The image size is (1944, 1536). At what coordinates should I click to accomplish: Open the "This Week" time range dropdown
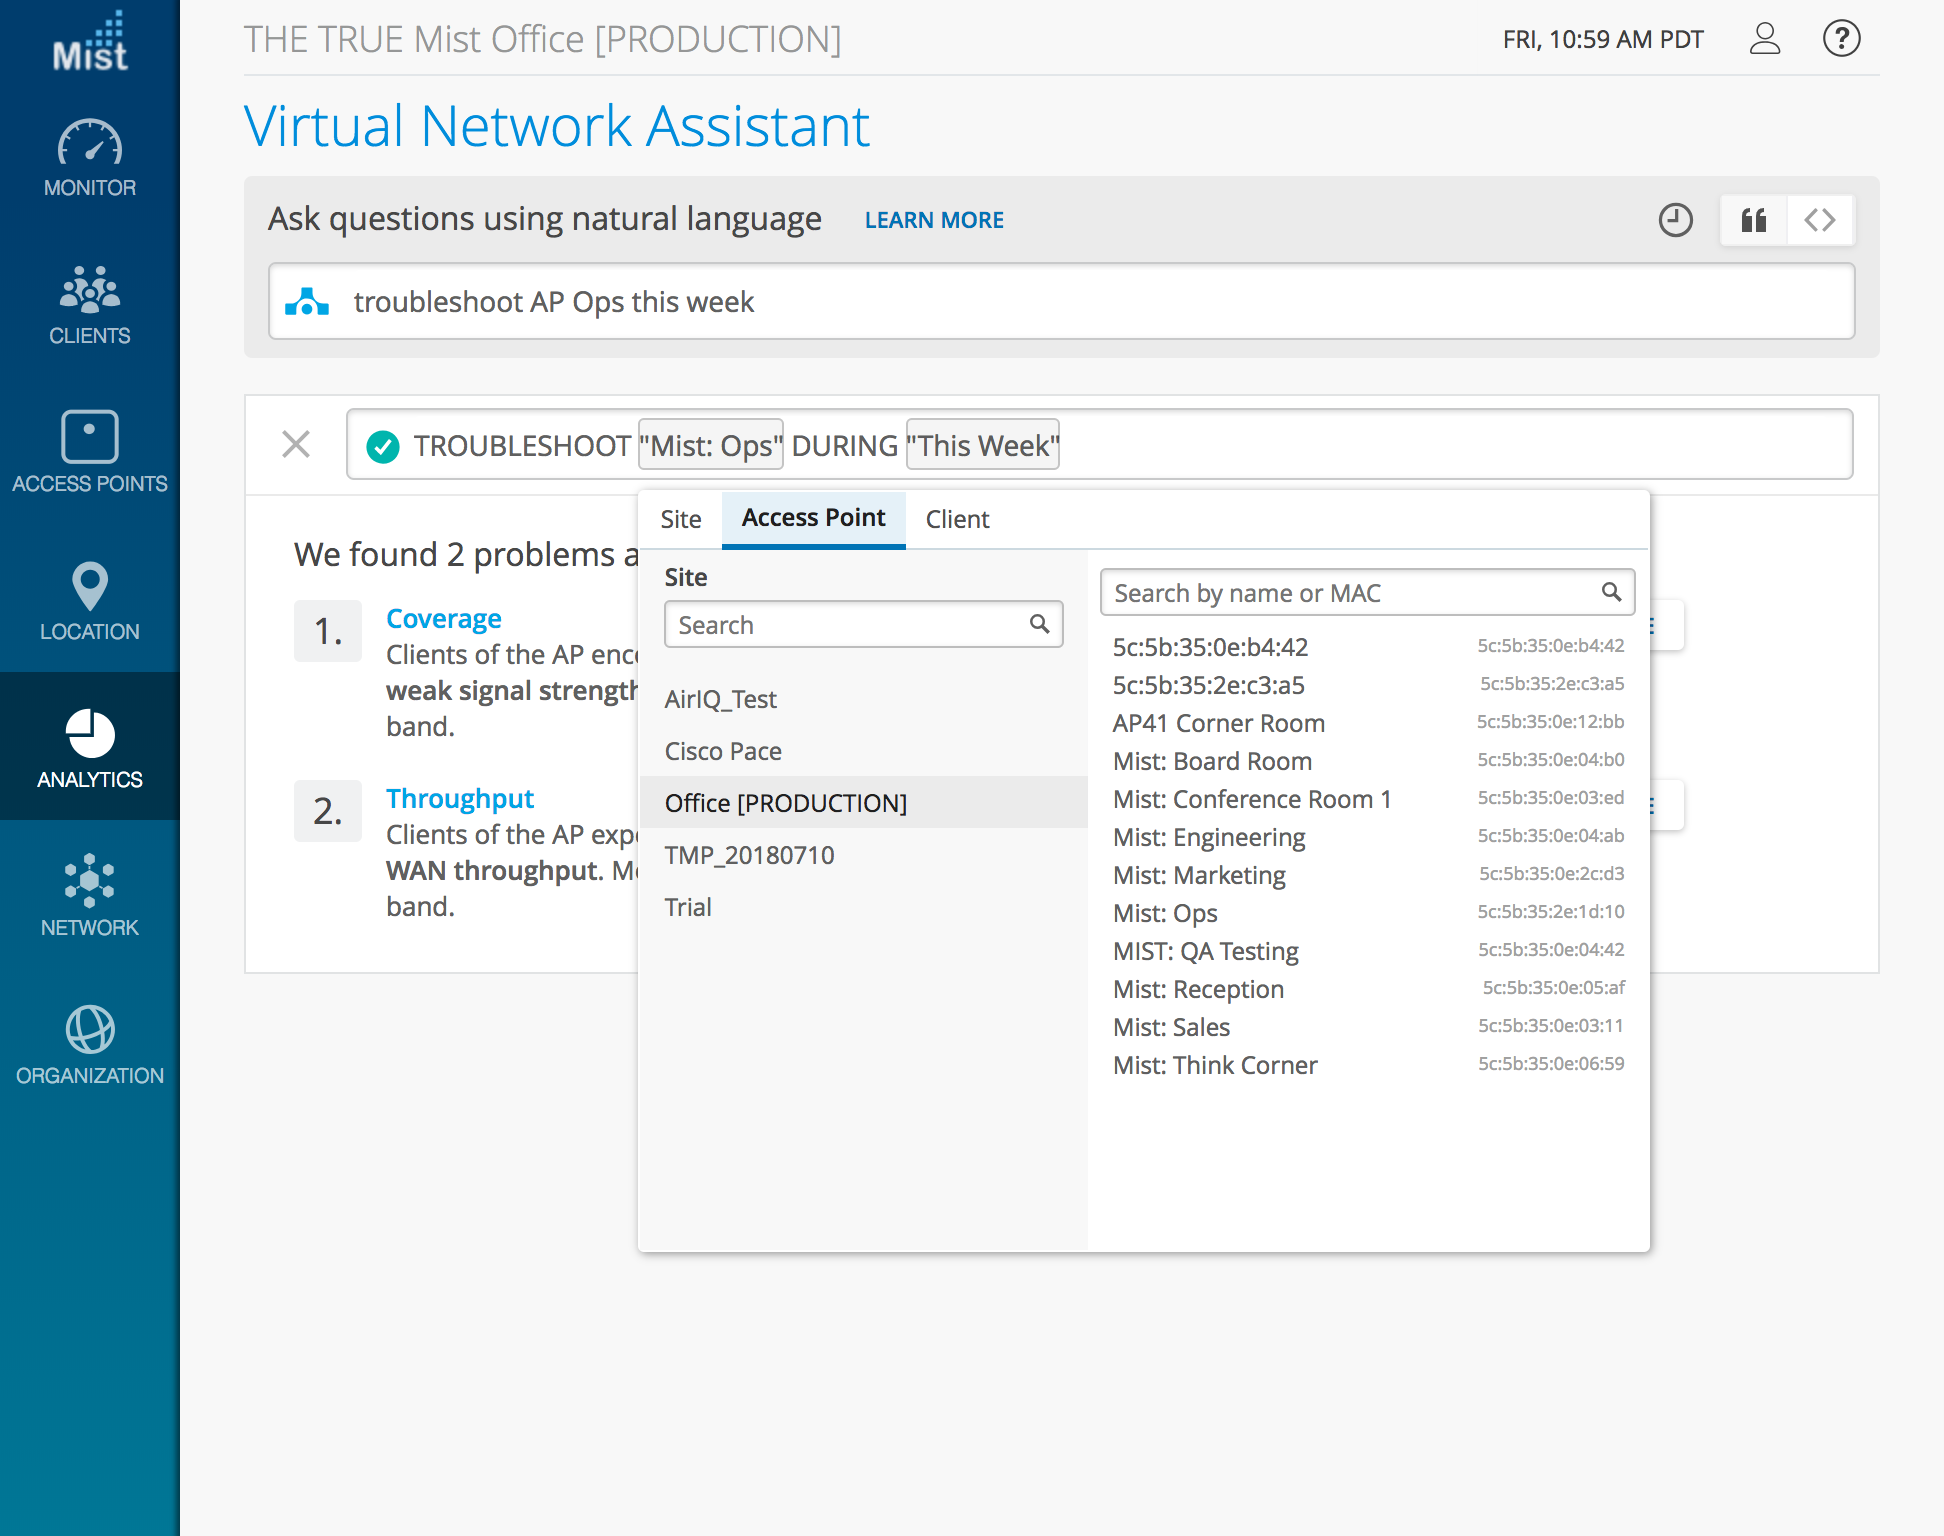pos(983,445)
